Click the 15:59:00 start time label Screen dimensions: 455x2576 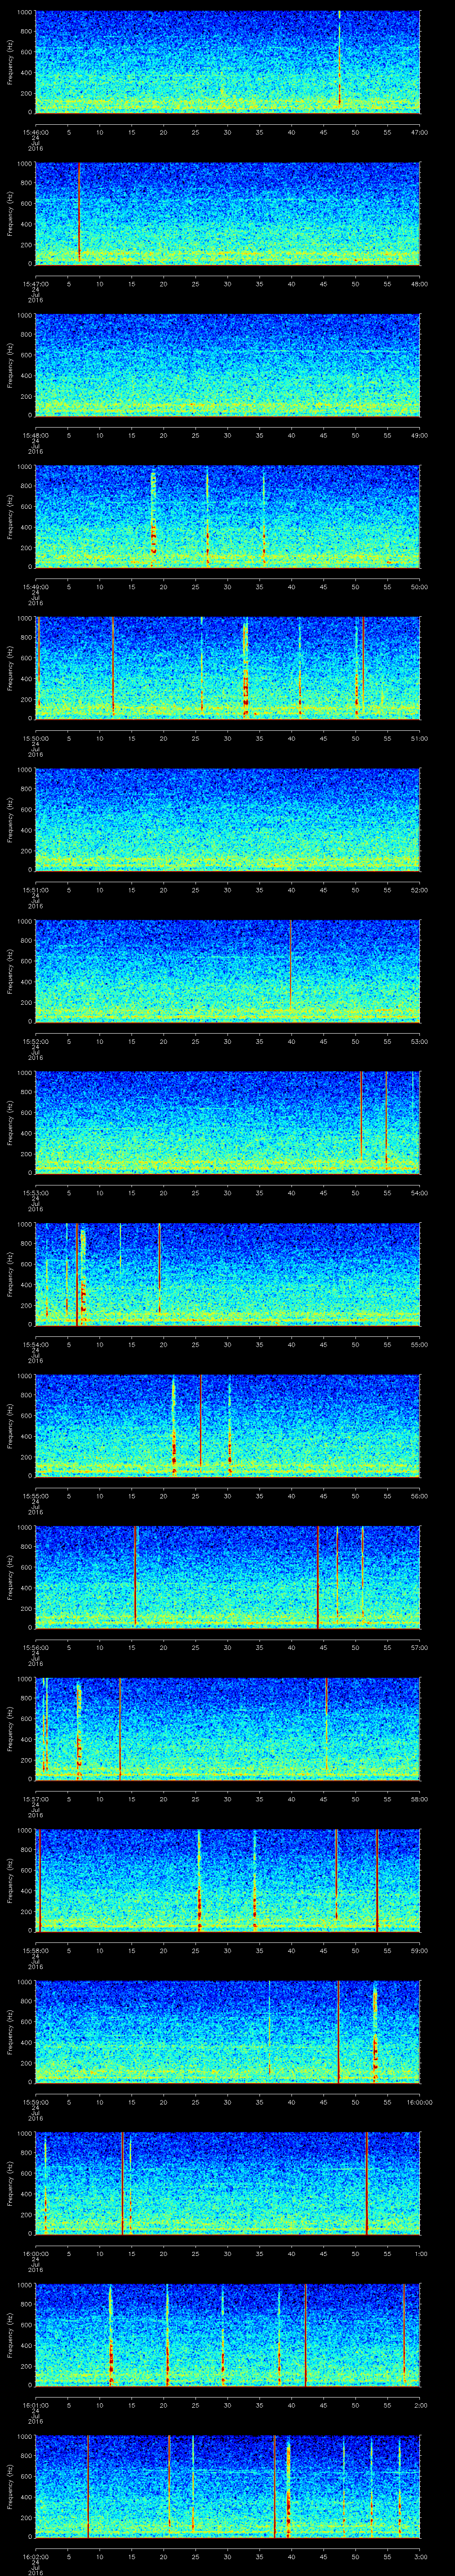tap(36, 2101)
